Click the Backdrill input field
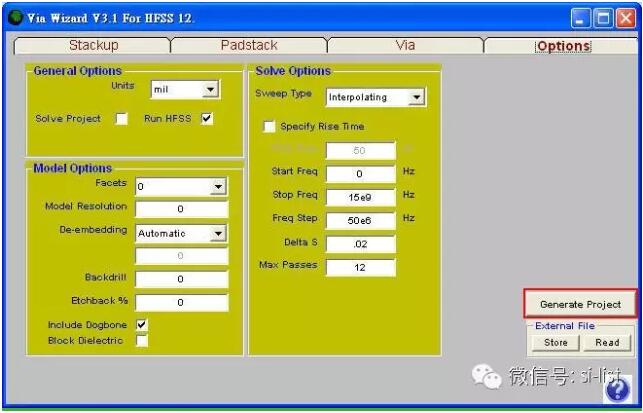The width and height of the screenshot is (643, 413). coord(181,279)
